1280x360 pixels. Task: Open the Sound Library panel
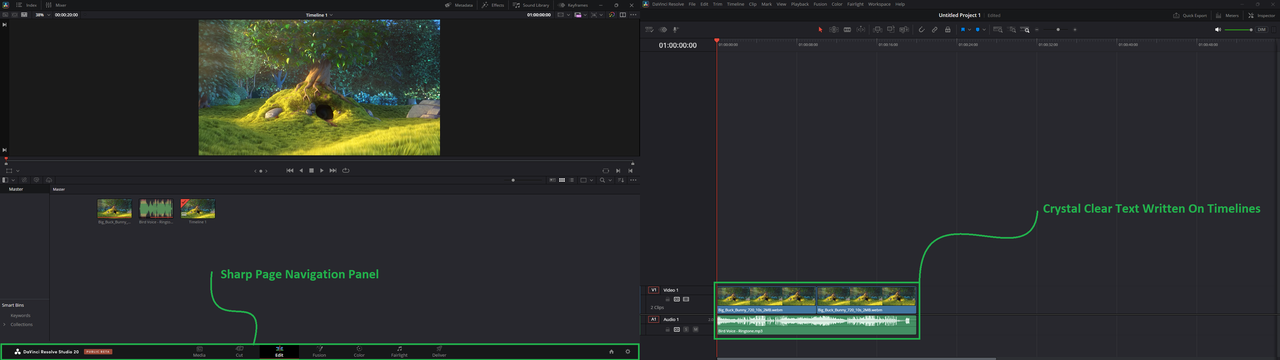(x=531, y=5)
